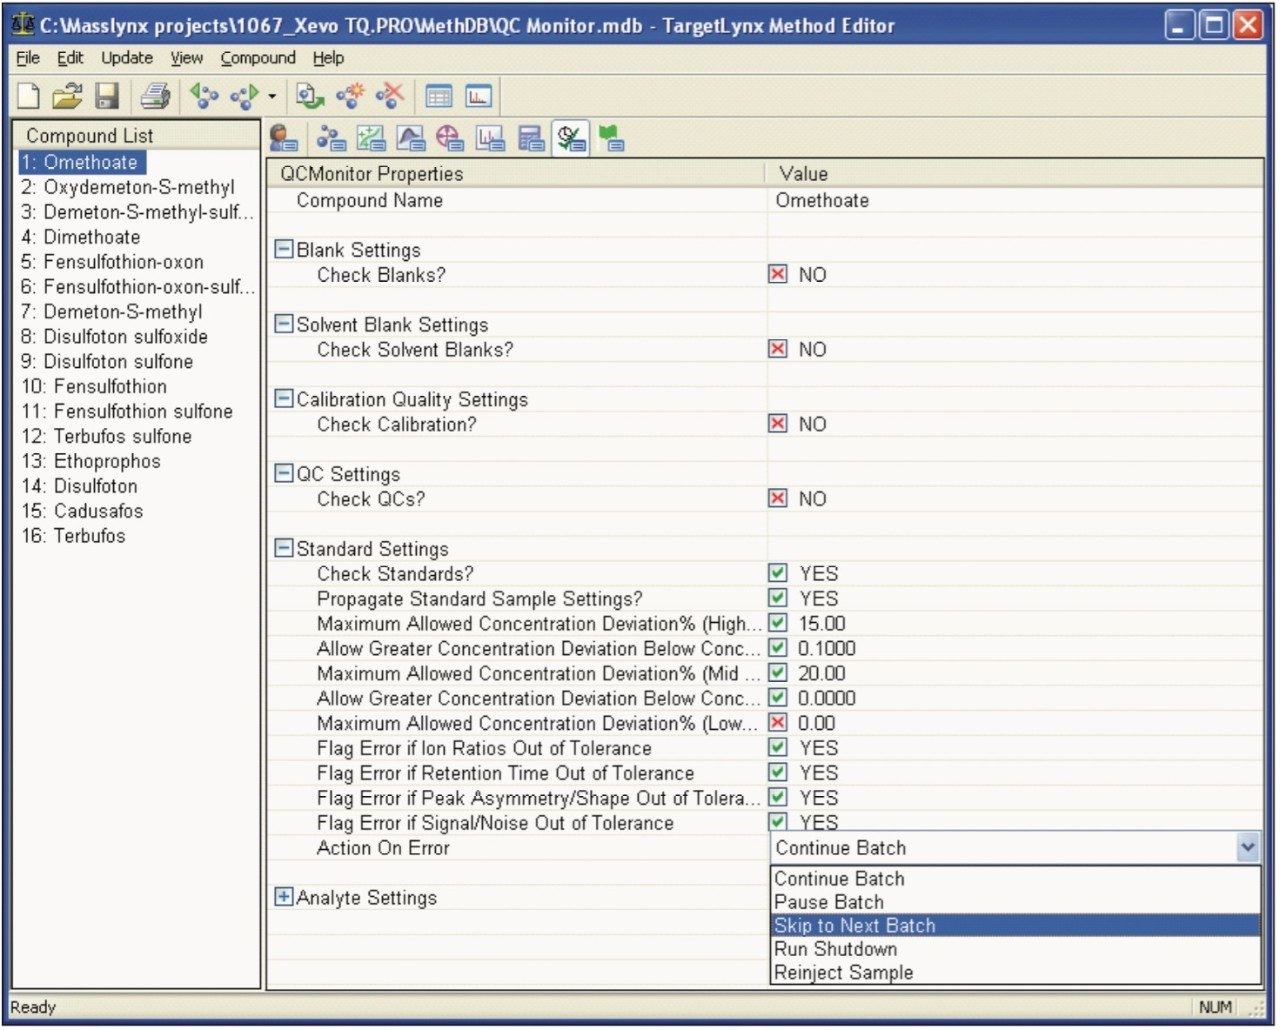Click the Action On Error dropdown arrow
Screen dimensions: 1280x1030
1247,848
